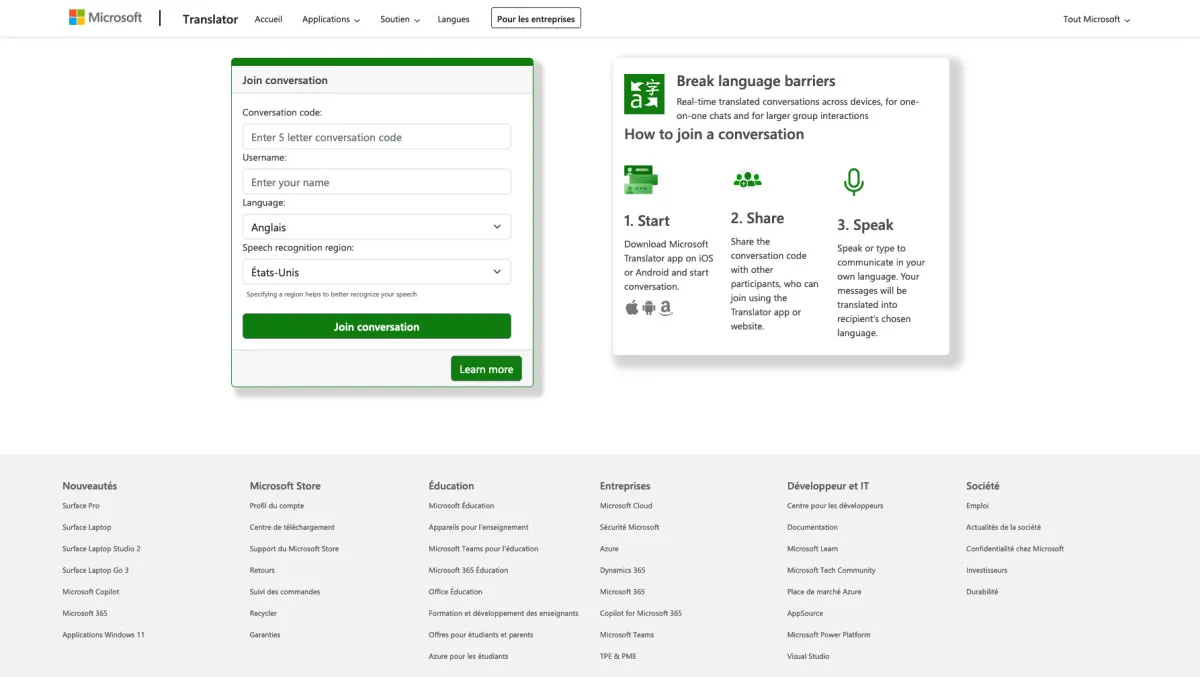Open the Durabilité link
1200x677 pixels.
(982, 592)
